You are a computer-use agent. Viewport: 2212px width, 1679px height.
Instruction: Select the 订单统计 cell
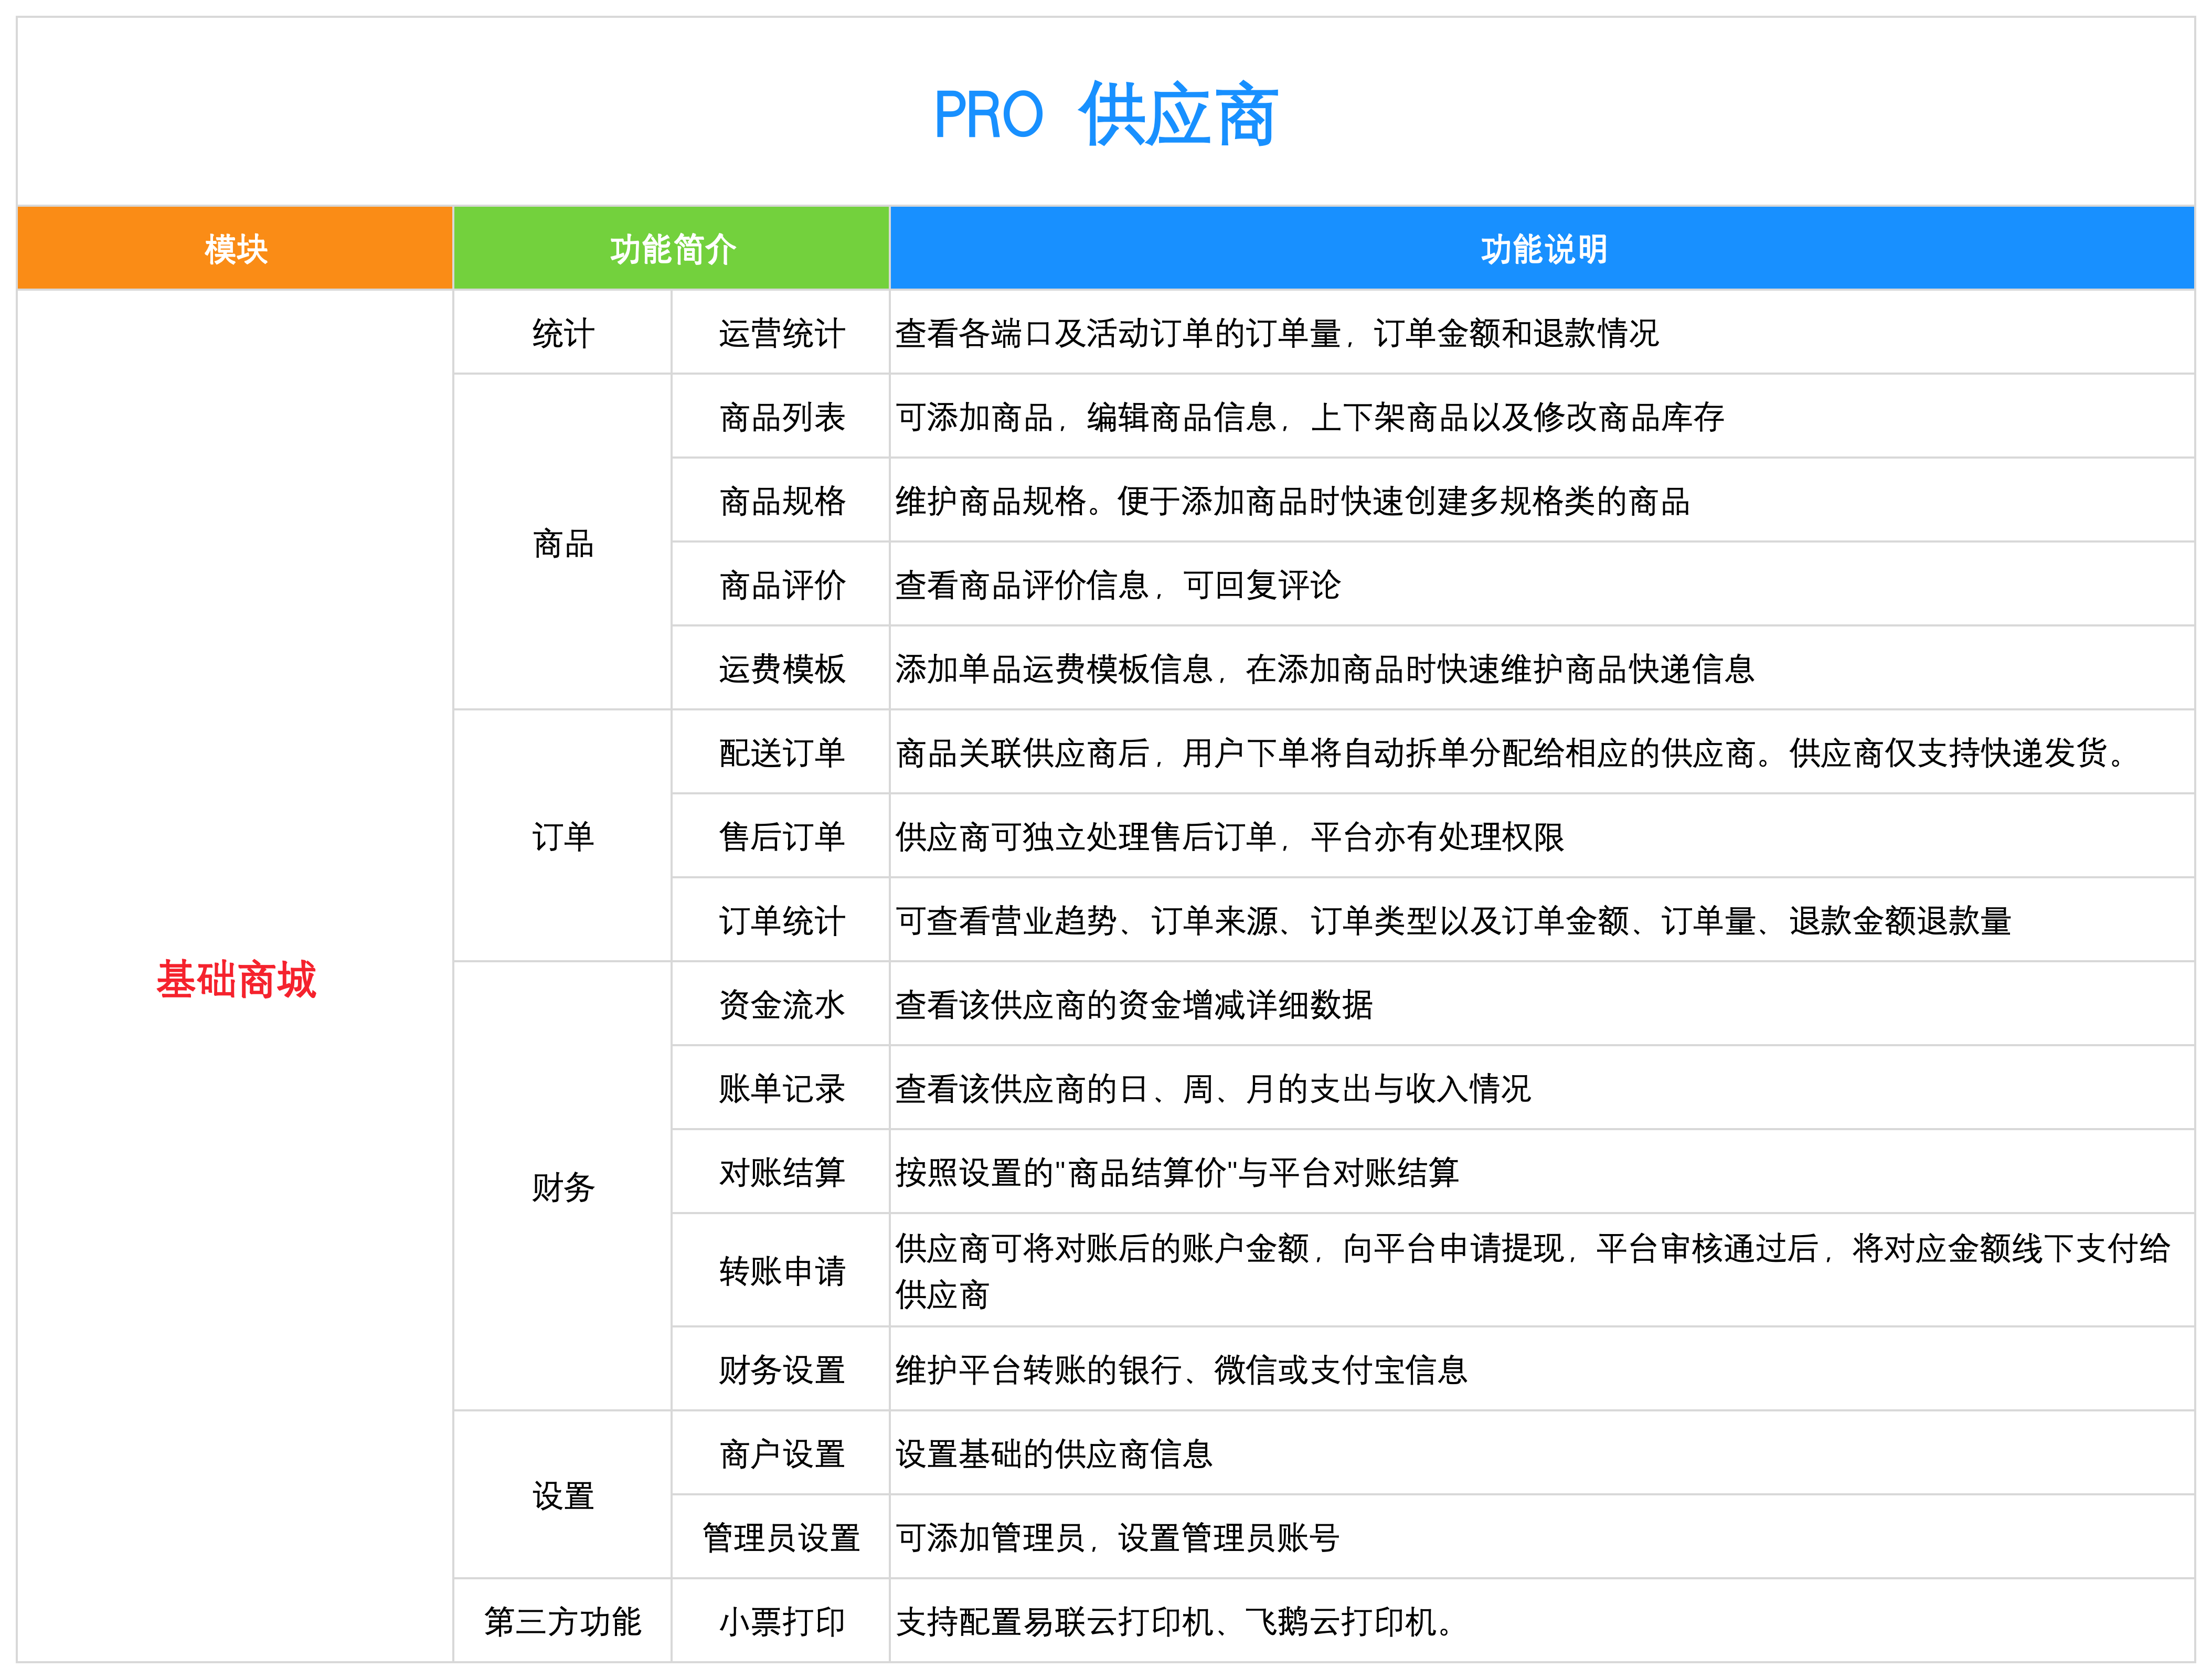point(781,921)
